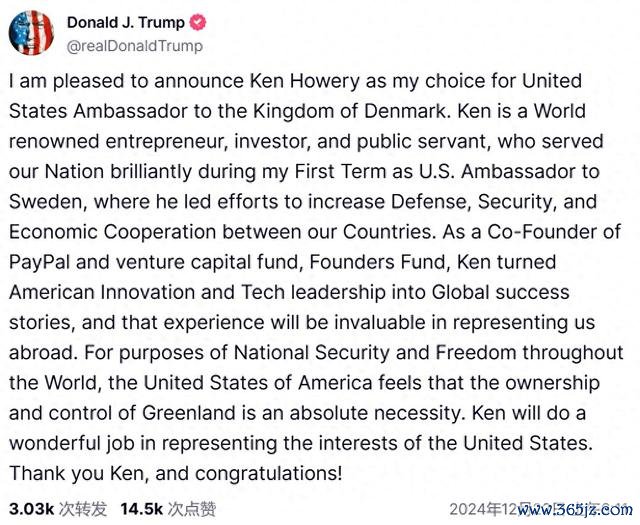640x525 pixels.
Task: Click Economic Cooperation in the post text
Action: (x=112, y=232)
